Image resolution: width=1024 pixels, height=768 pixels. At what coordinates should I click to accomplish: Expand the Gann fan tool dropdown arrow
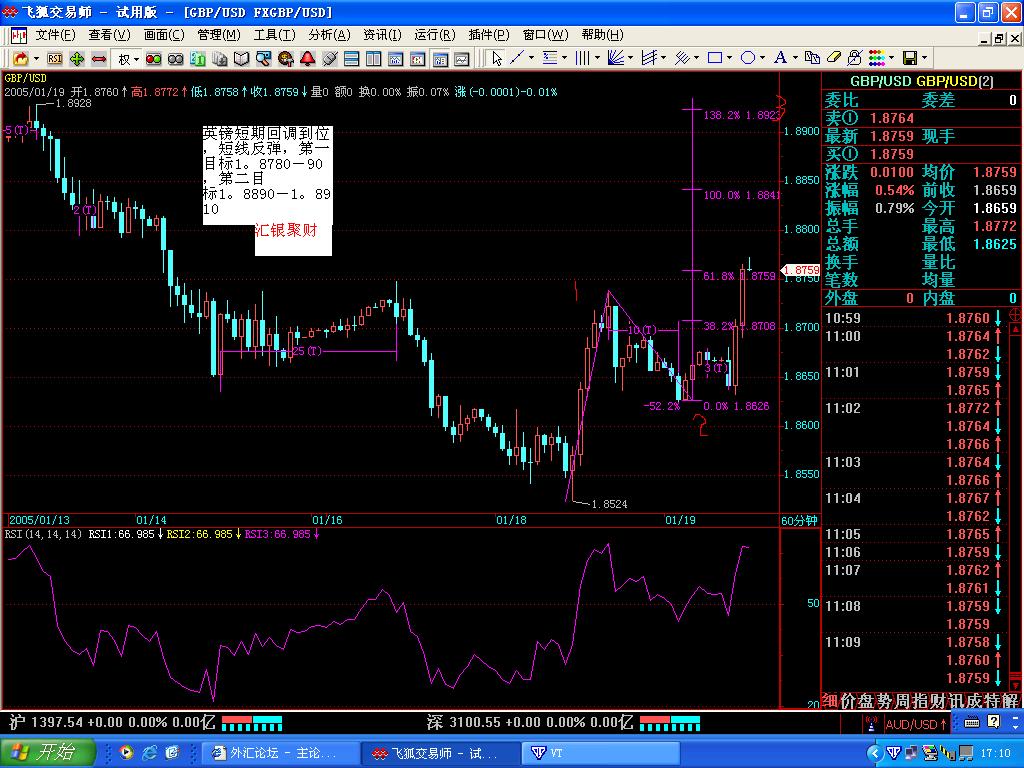630,58
